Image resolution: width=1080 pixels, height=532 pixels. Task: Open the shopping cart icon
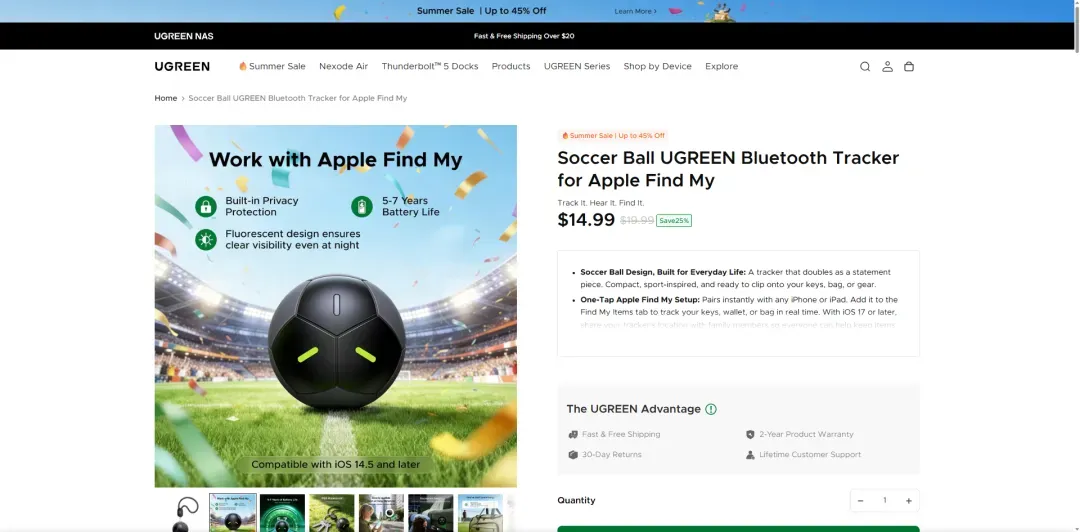tap(909, 67)
